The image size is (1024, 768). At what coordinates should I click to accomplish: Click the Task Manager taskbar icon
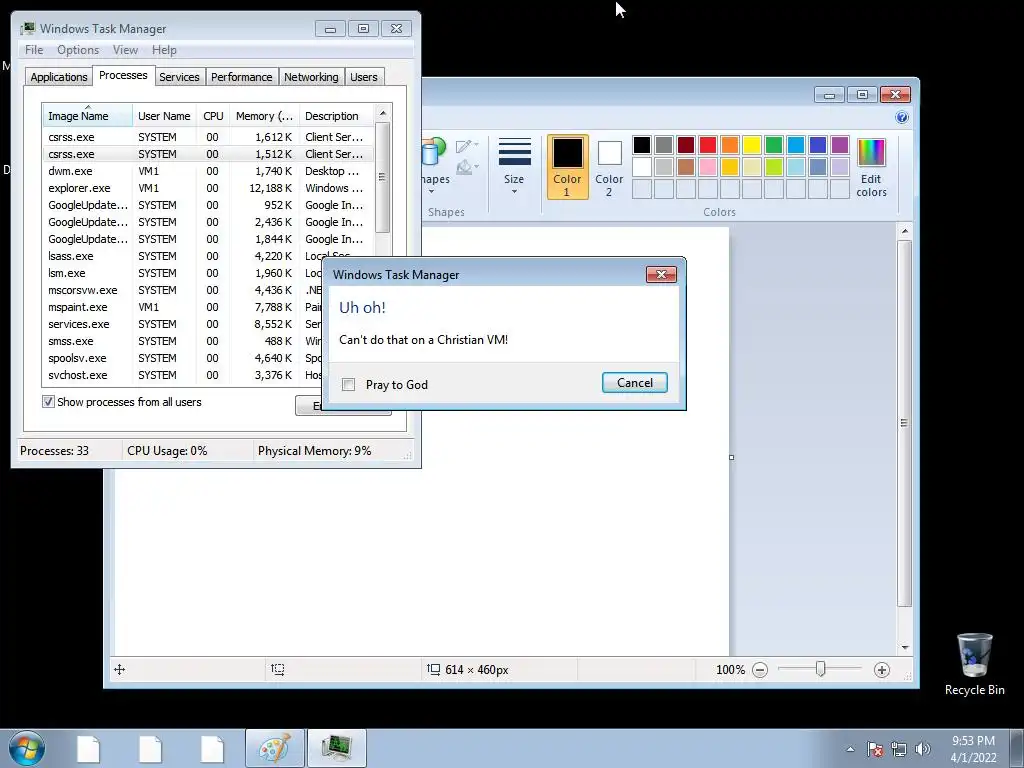coord(337,748)
